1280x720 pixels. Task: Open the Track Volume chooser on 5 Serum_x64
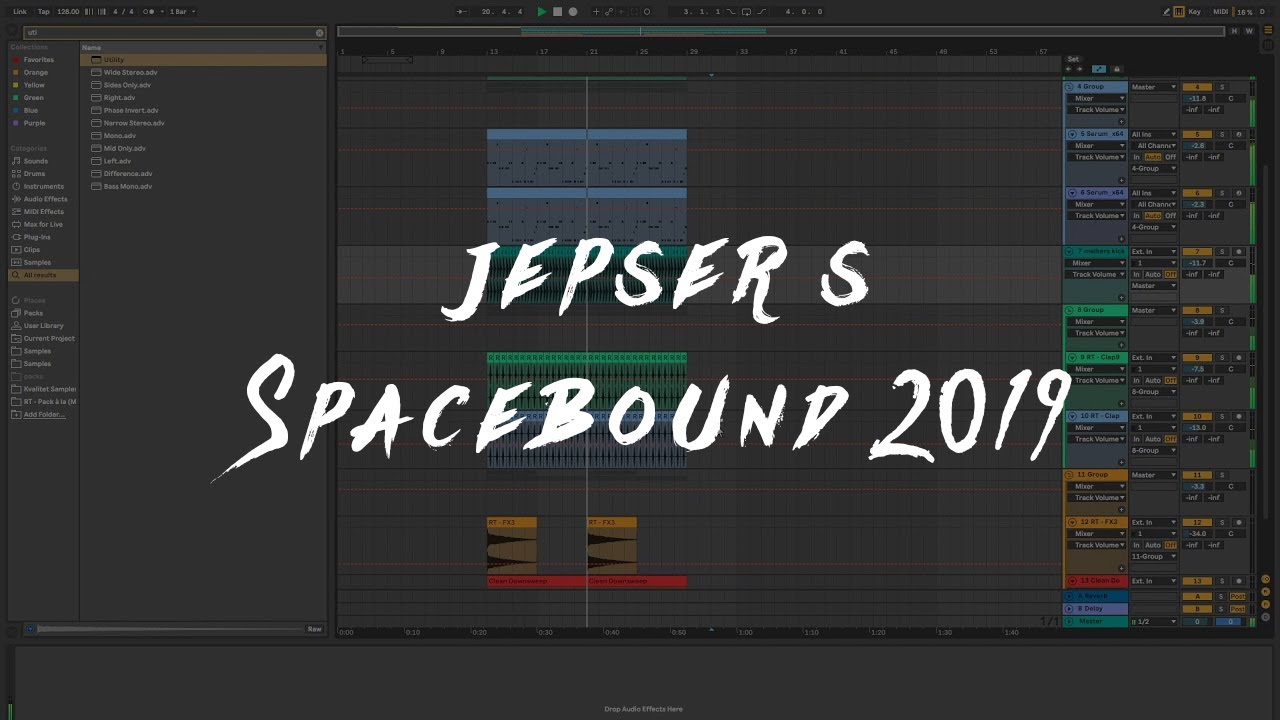click(1098, 157)
